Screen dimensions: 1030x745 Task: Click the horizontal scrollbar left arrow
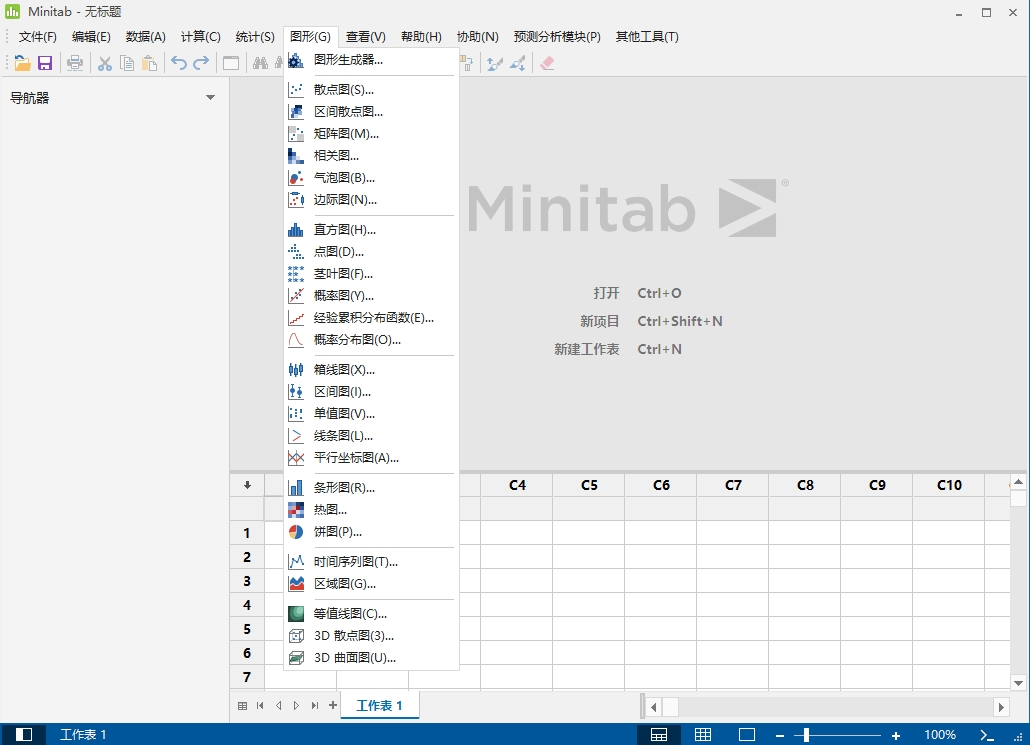[x=654, y=707]
